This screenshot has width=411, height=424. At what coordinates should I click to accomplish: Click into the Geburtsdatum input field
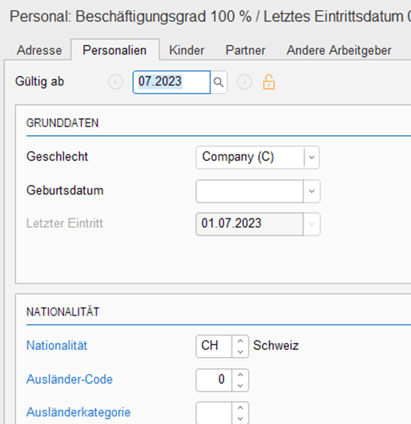250,191
